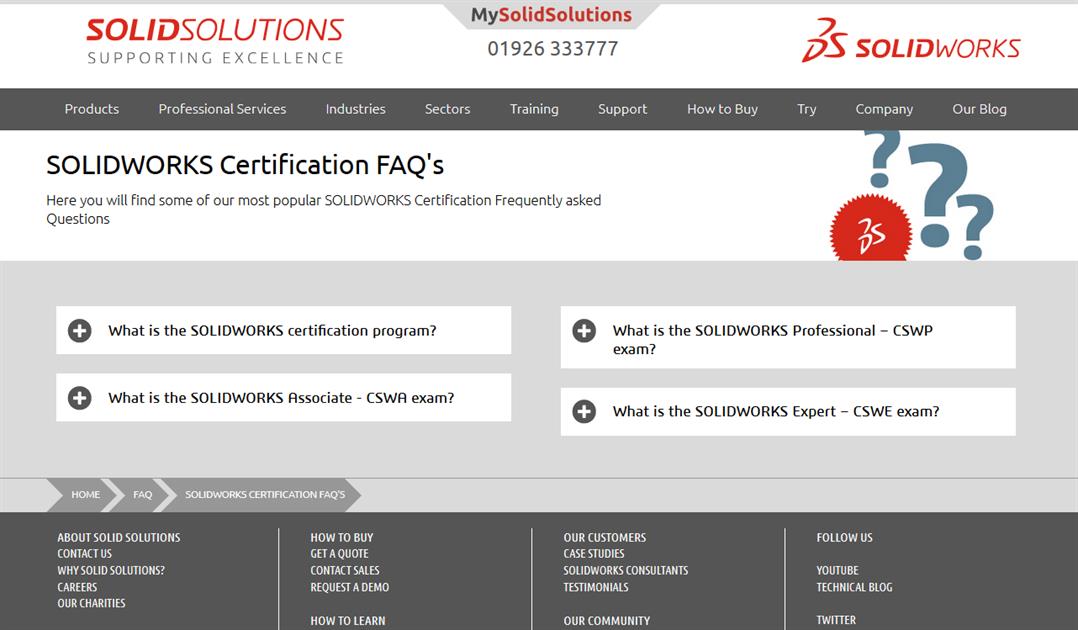Click Contact Us in the footer
The height and width of the screenshot is (630, 1078).
coord(84,553)
